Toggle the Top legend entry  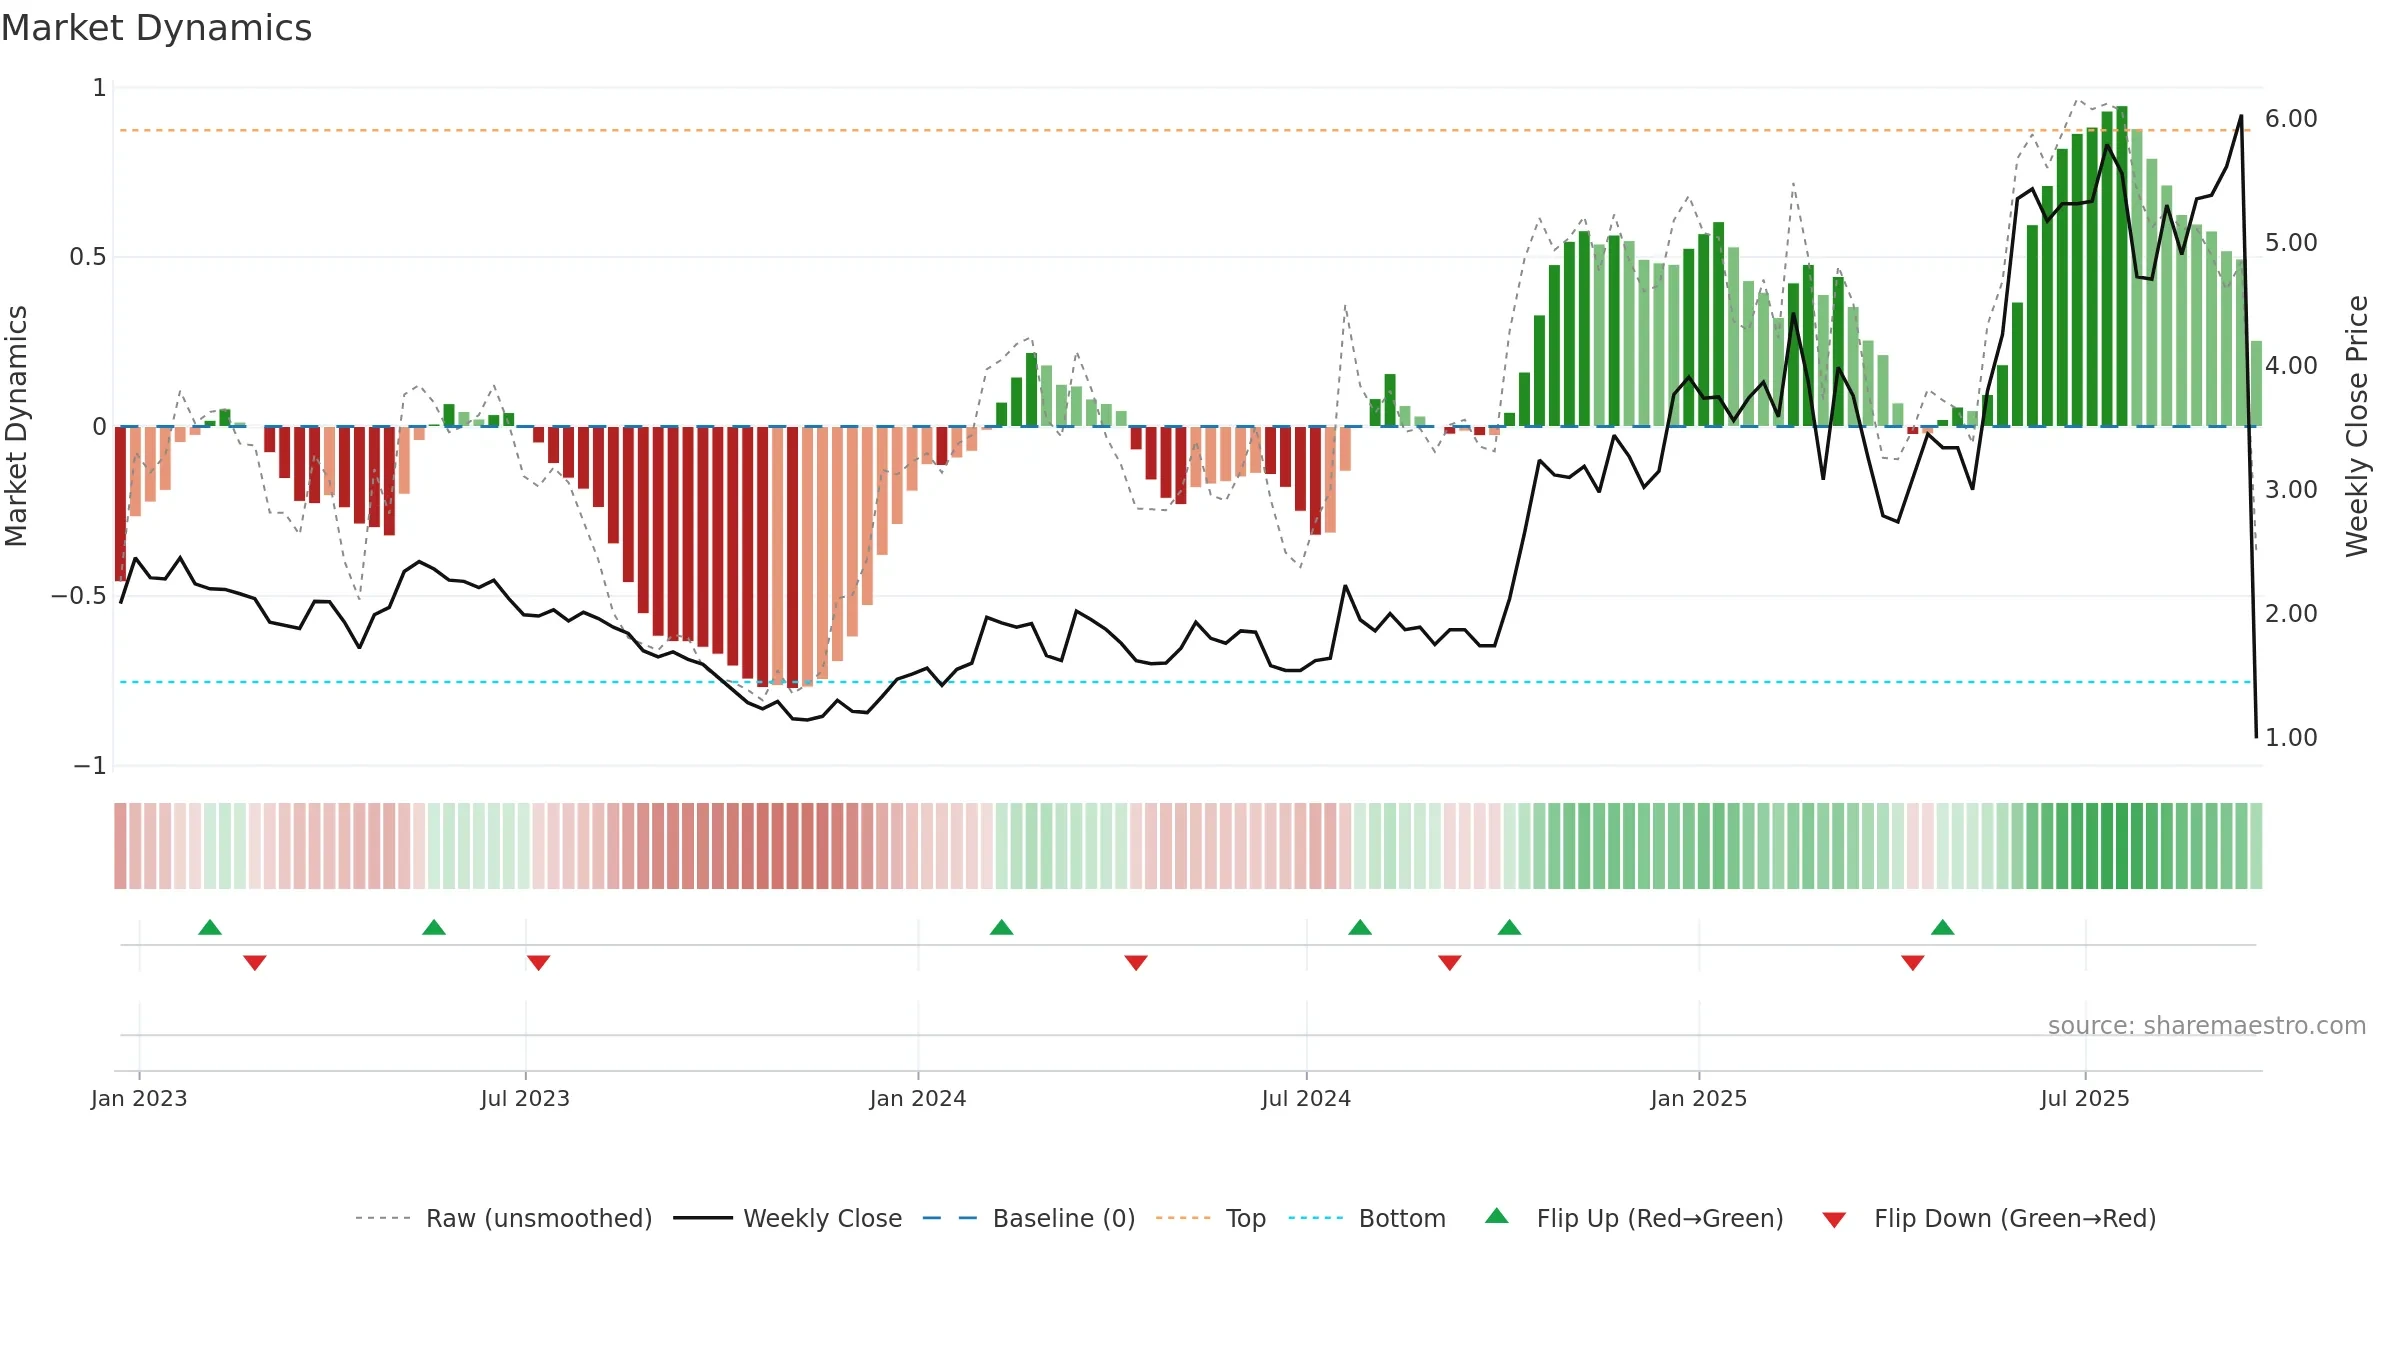[1211, 1218]
